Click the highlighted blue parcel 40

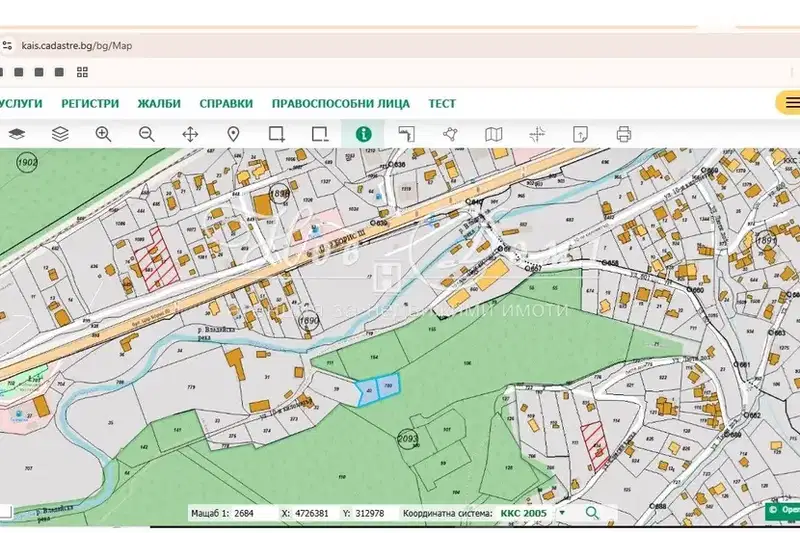tap(368, 392)
